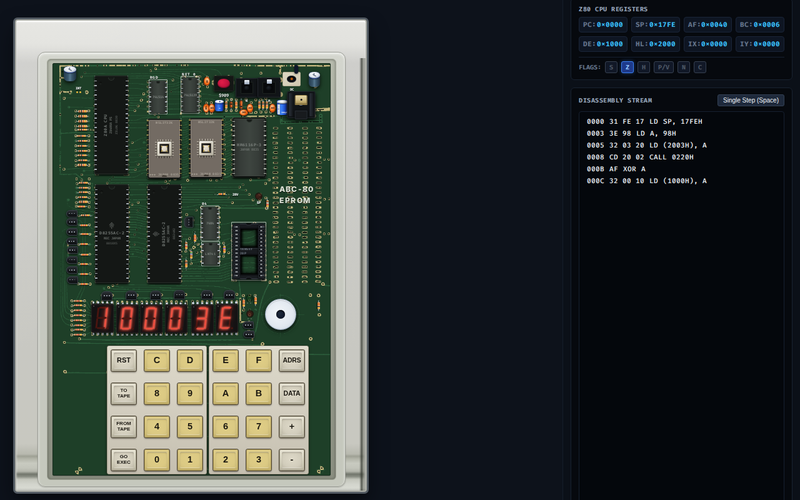Click the IX:0x0000 register box

(708, 44)
